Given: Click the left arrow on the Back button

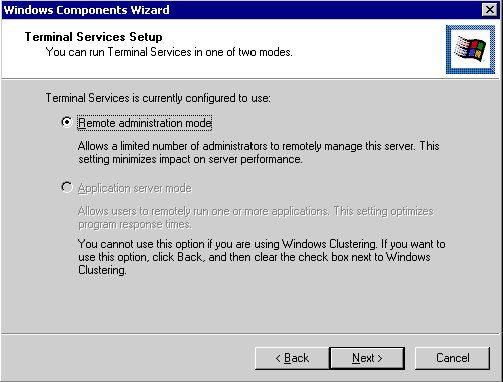Looking at the screenshot, I should coord(278,359).
